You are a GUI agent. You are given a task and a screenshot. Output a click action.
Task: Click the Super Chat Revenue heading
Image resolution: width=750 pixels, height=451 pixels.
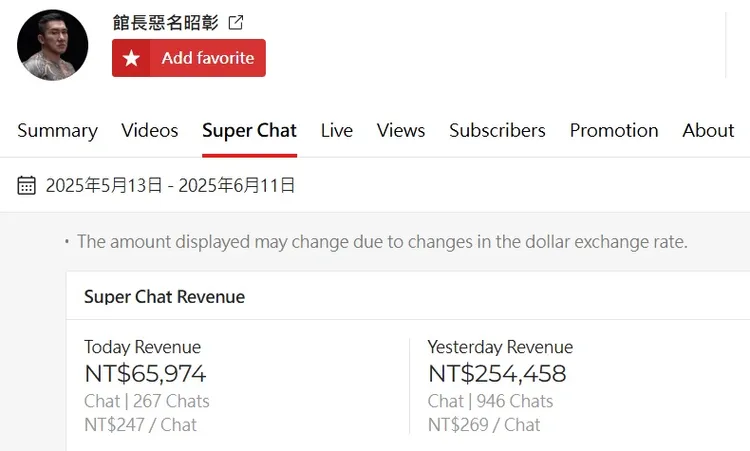pos(164,296)
